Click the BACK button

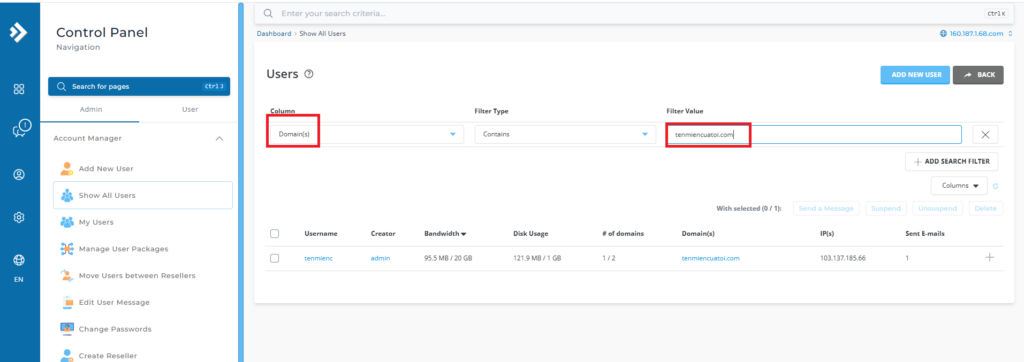tap(978, 75)
